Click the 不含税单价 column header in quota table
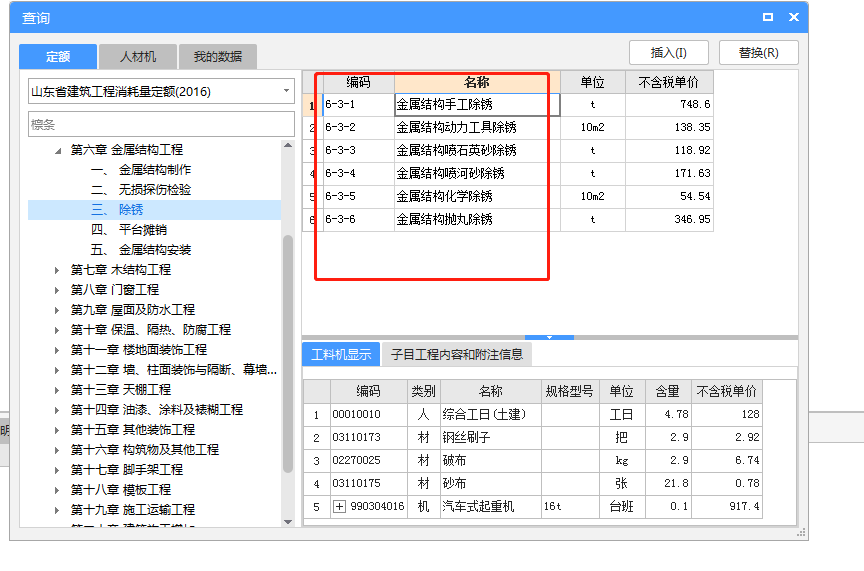 (x=669, y=83)
